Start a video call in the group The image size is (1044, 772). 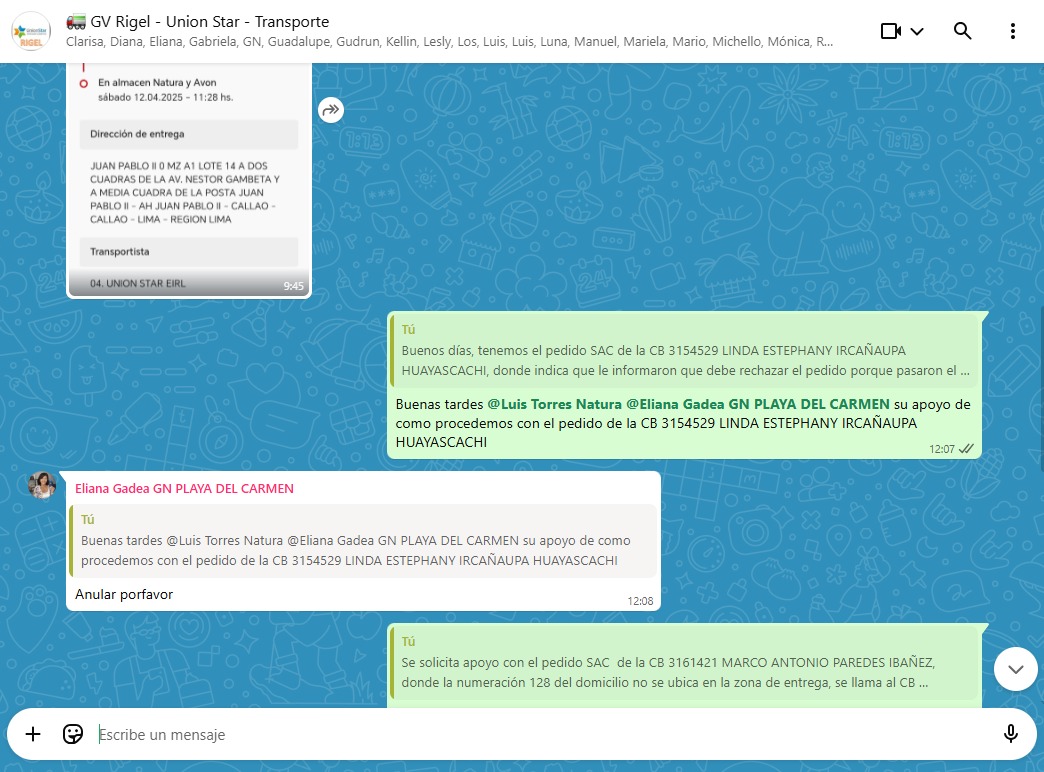click(890, 31)
